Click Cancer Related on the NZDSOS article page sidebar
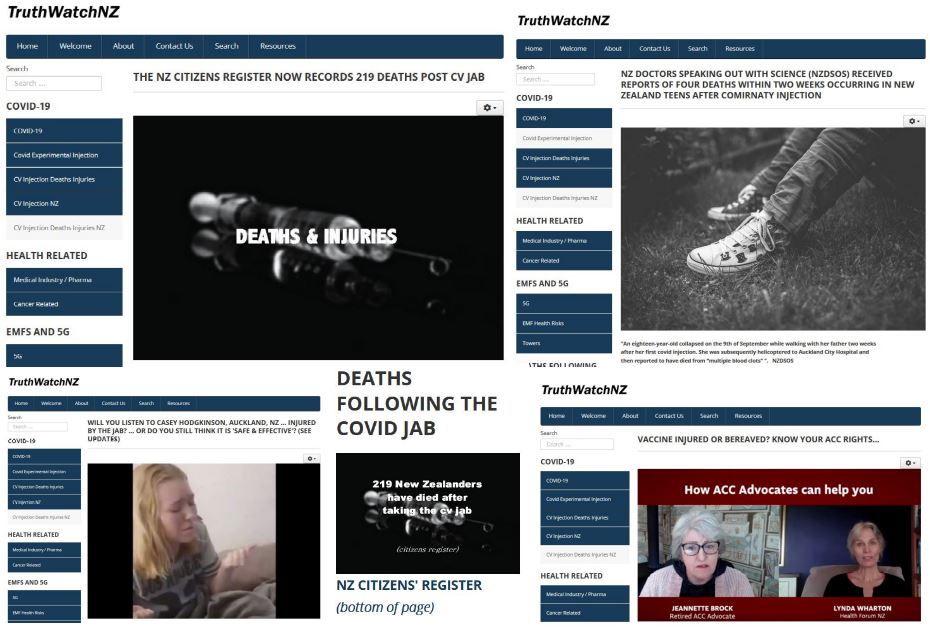The width and height of the screenshot is (930, 630). pyautogui.click(x=564, y=260)
